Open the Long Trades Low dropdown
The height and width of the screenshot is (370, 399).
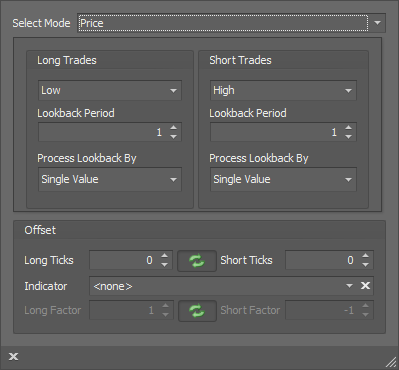[110, 90]
